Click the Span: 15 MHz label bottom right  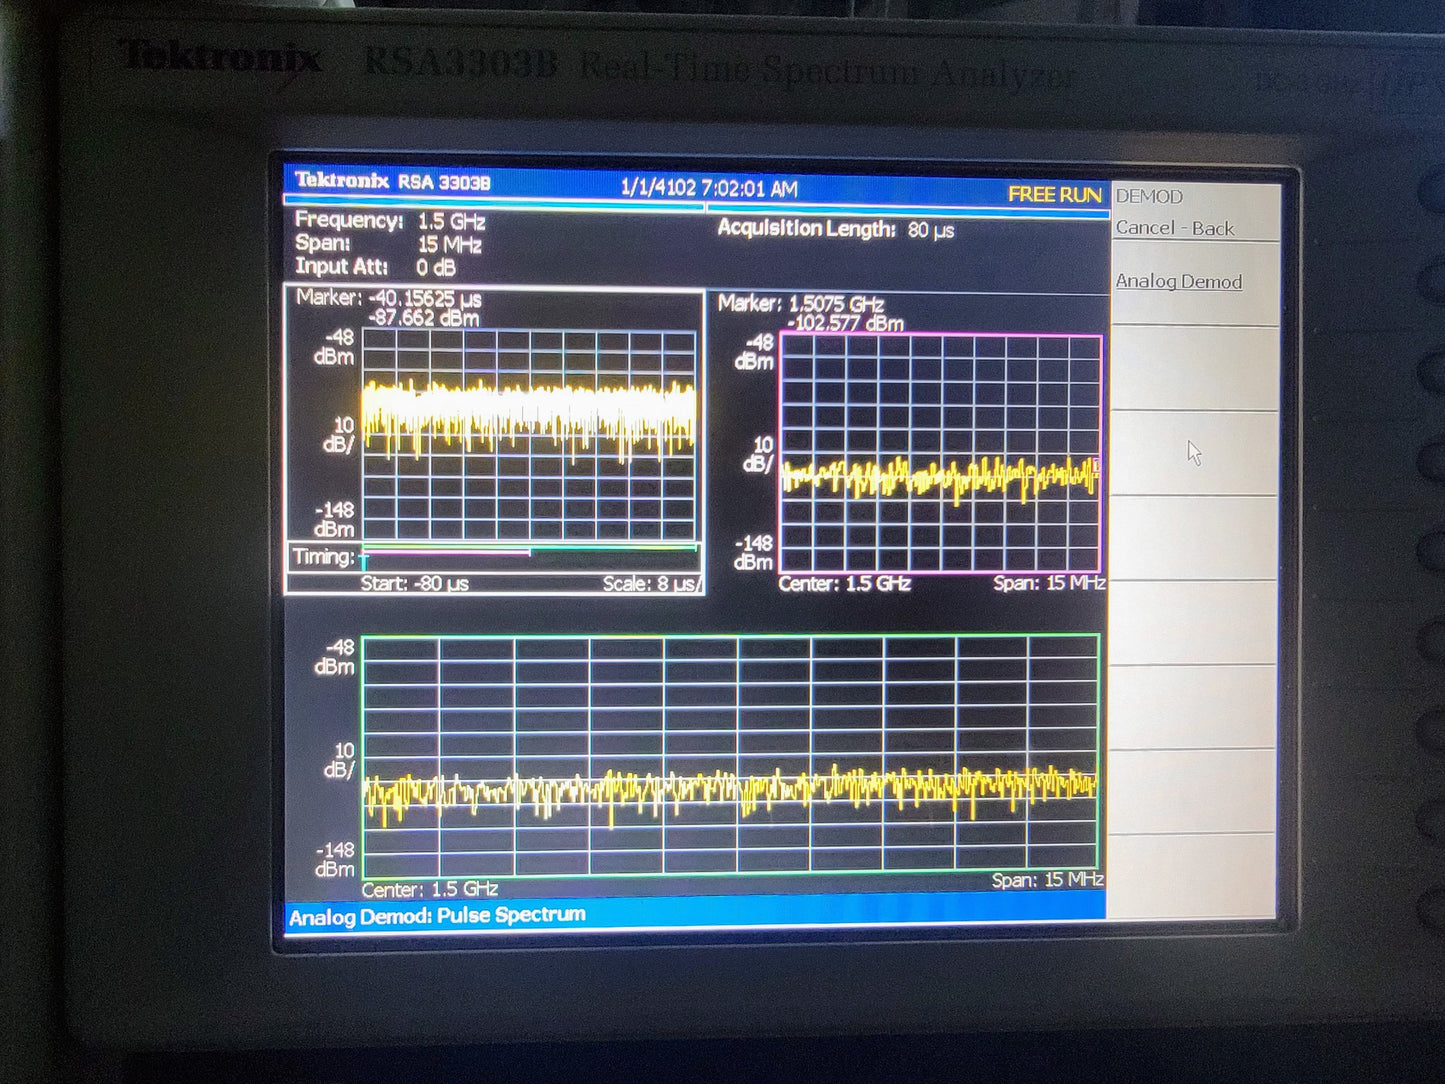pyautogui.click(x=1045, y=877)
